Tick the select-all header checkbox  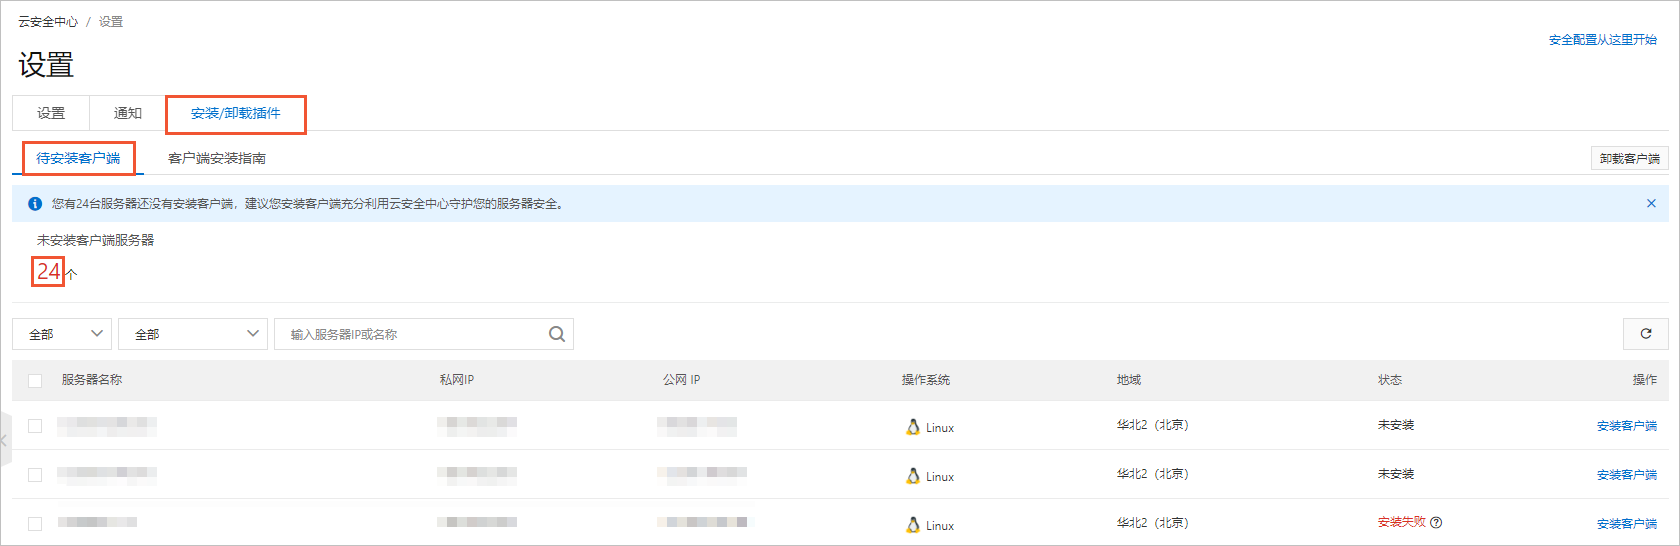click(x=35, y=381)
